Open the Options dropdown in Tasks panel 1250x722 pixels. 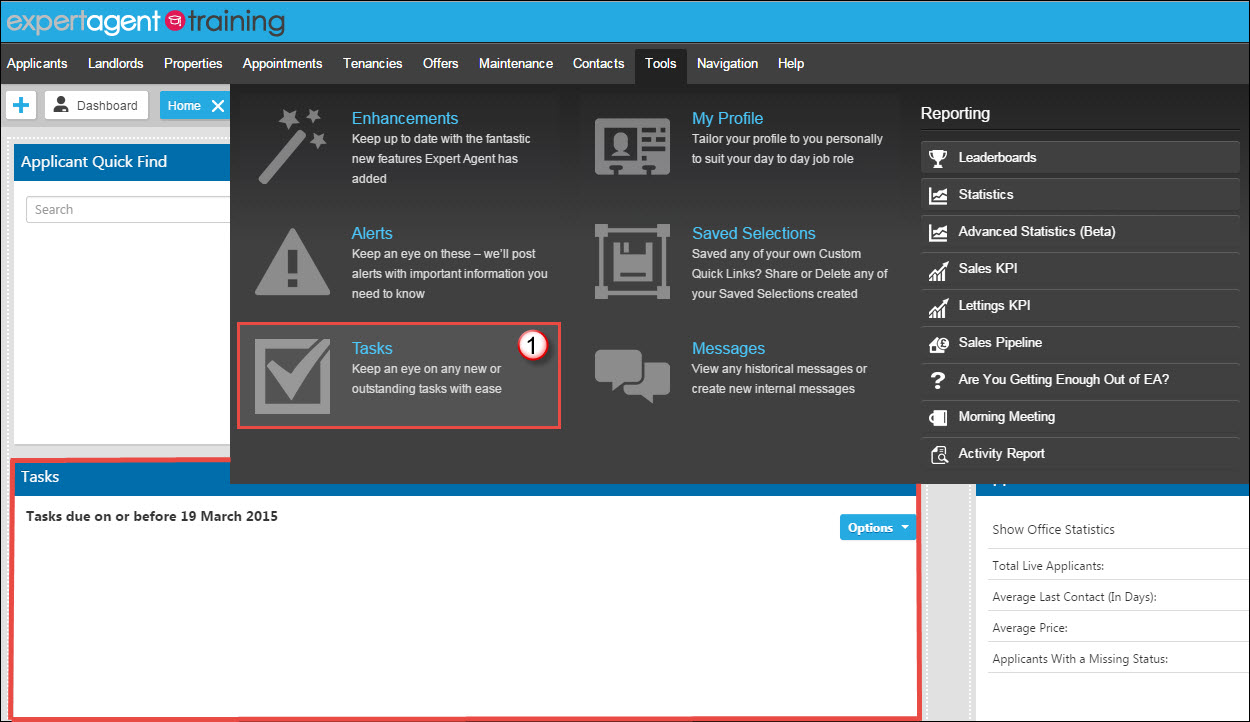(x=877, y=527)
